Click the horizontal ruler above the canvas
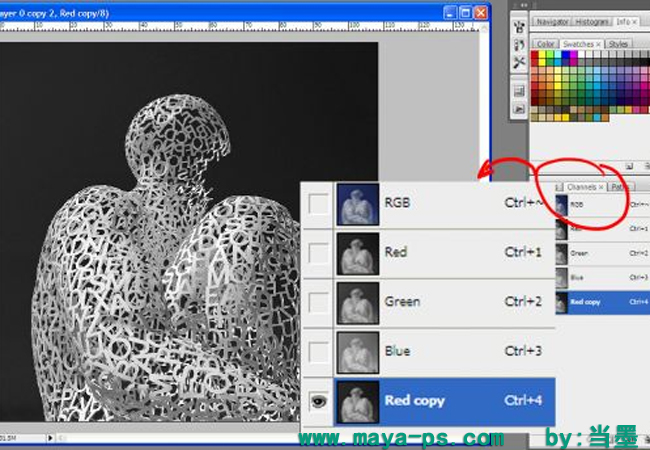 (238, 27)
